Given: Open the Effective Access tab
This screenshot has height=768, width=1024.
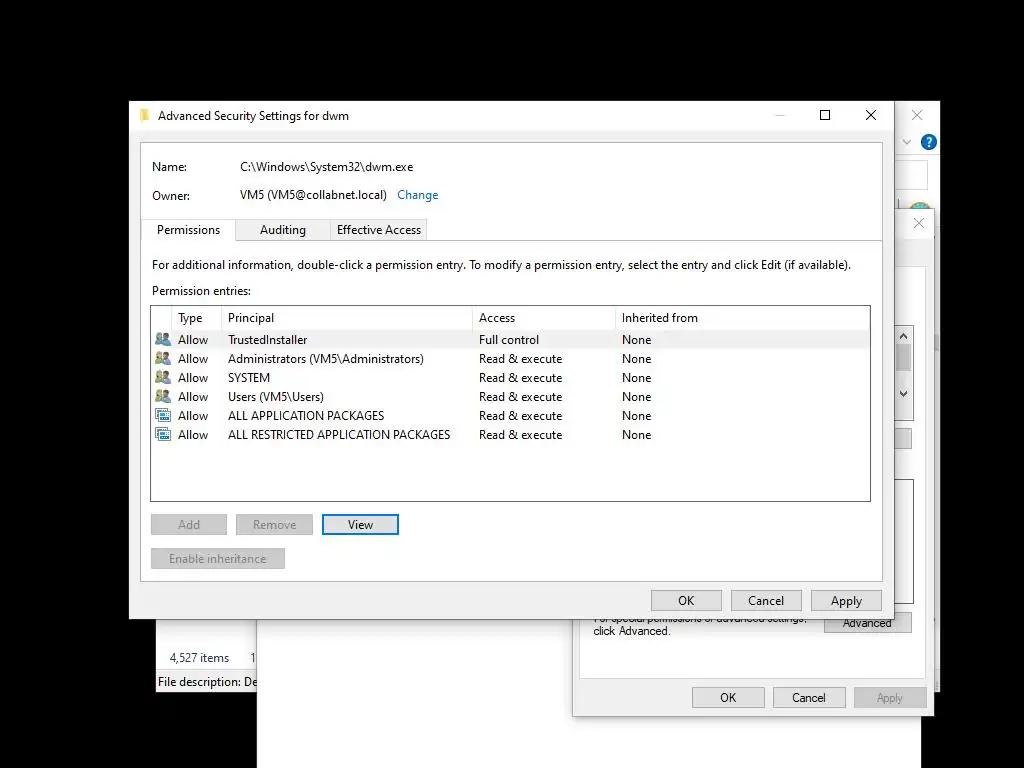Looking at the screenshot, I should [x=379, y=230].
